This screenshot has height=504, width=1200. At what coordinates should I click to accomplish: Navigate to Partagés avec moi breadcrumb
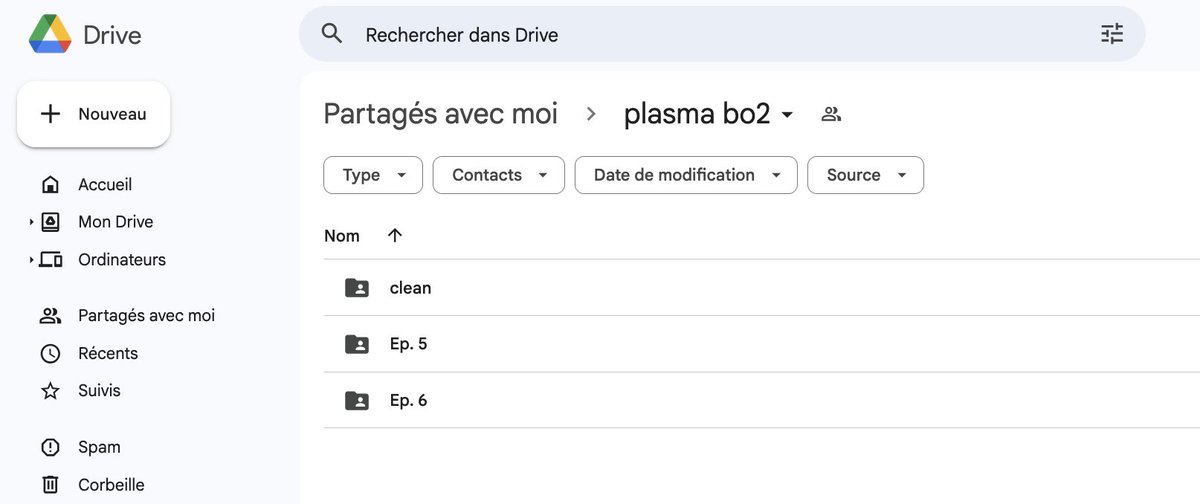(x=440, y=114)
